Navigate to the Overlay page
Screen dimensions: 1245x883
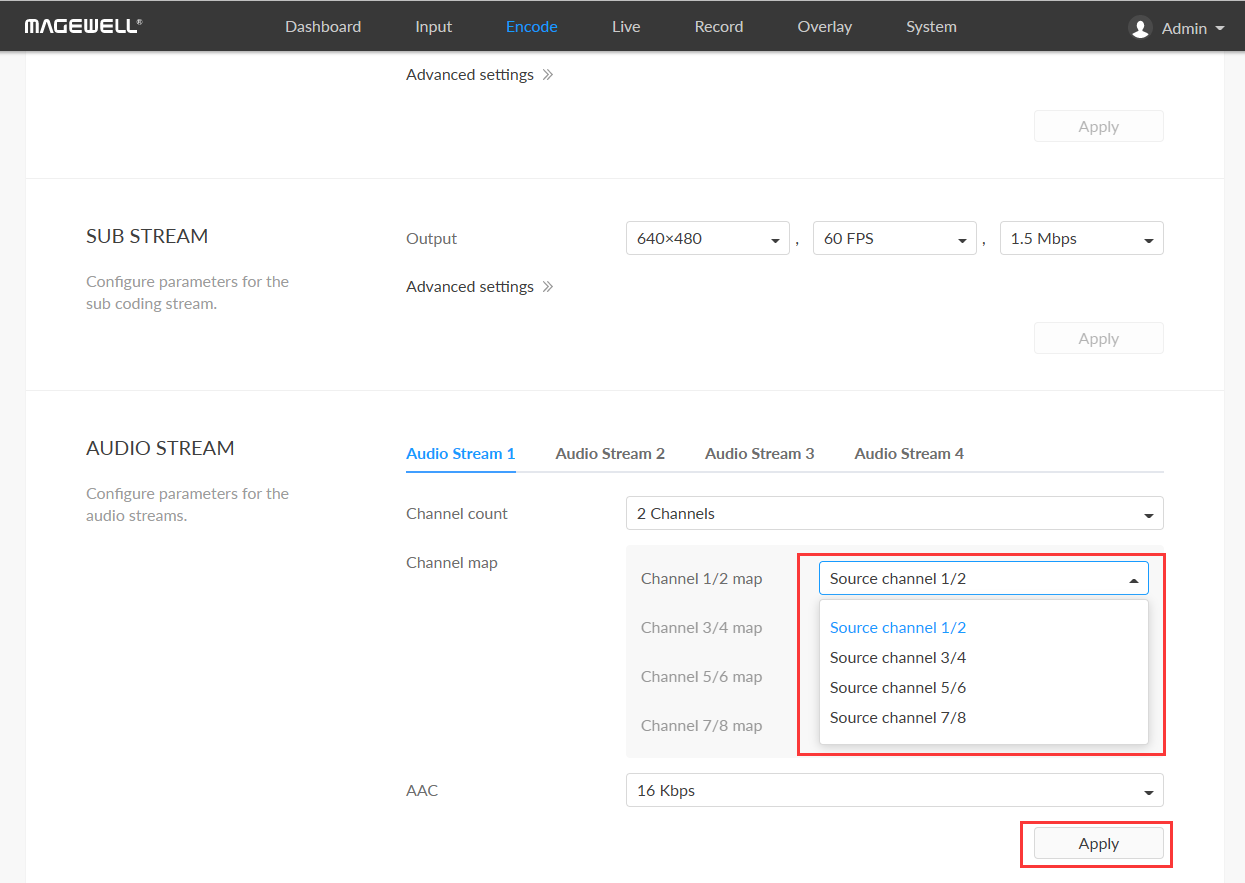(x=825, y=27)
